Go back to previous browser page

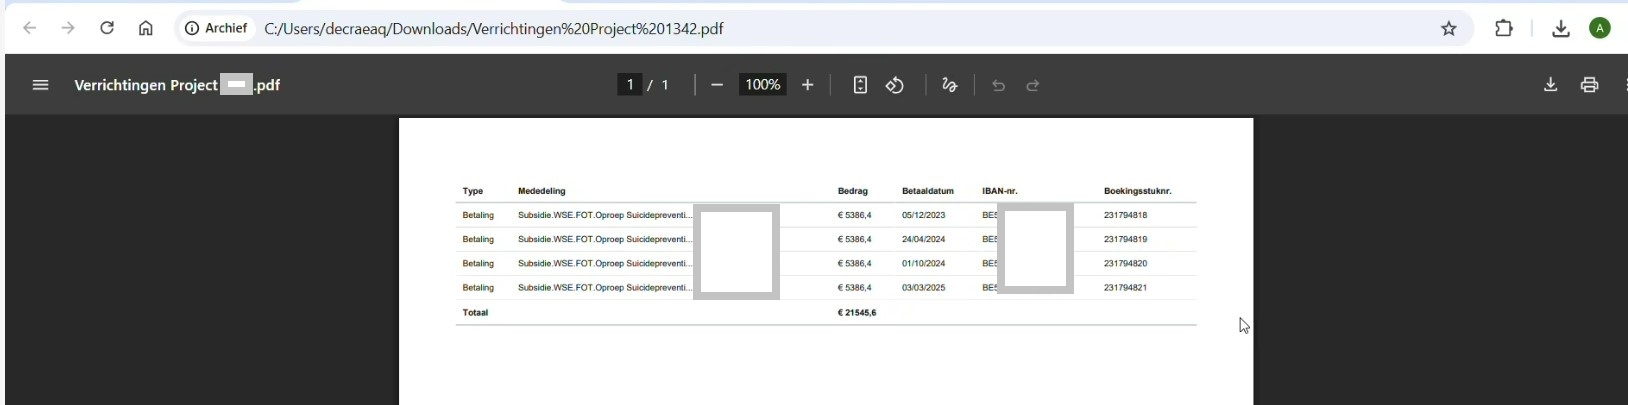click(x=30, y=28)
